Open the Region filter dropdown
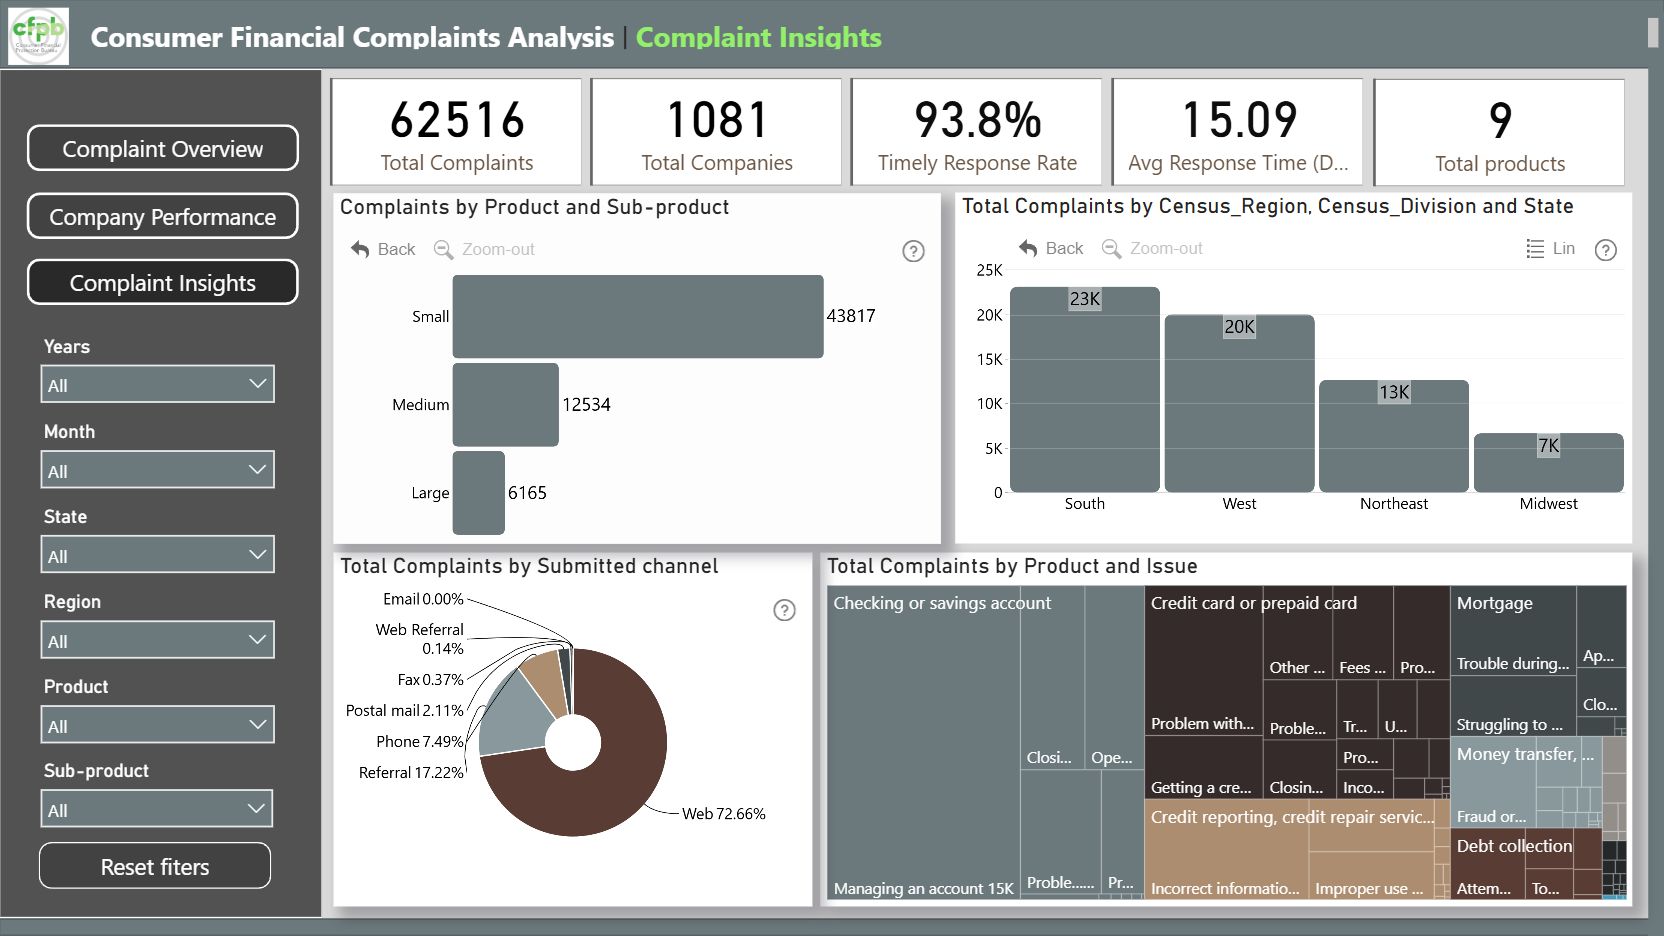The image size is (1664, 936). click(157, 640)
